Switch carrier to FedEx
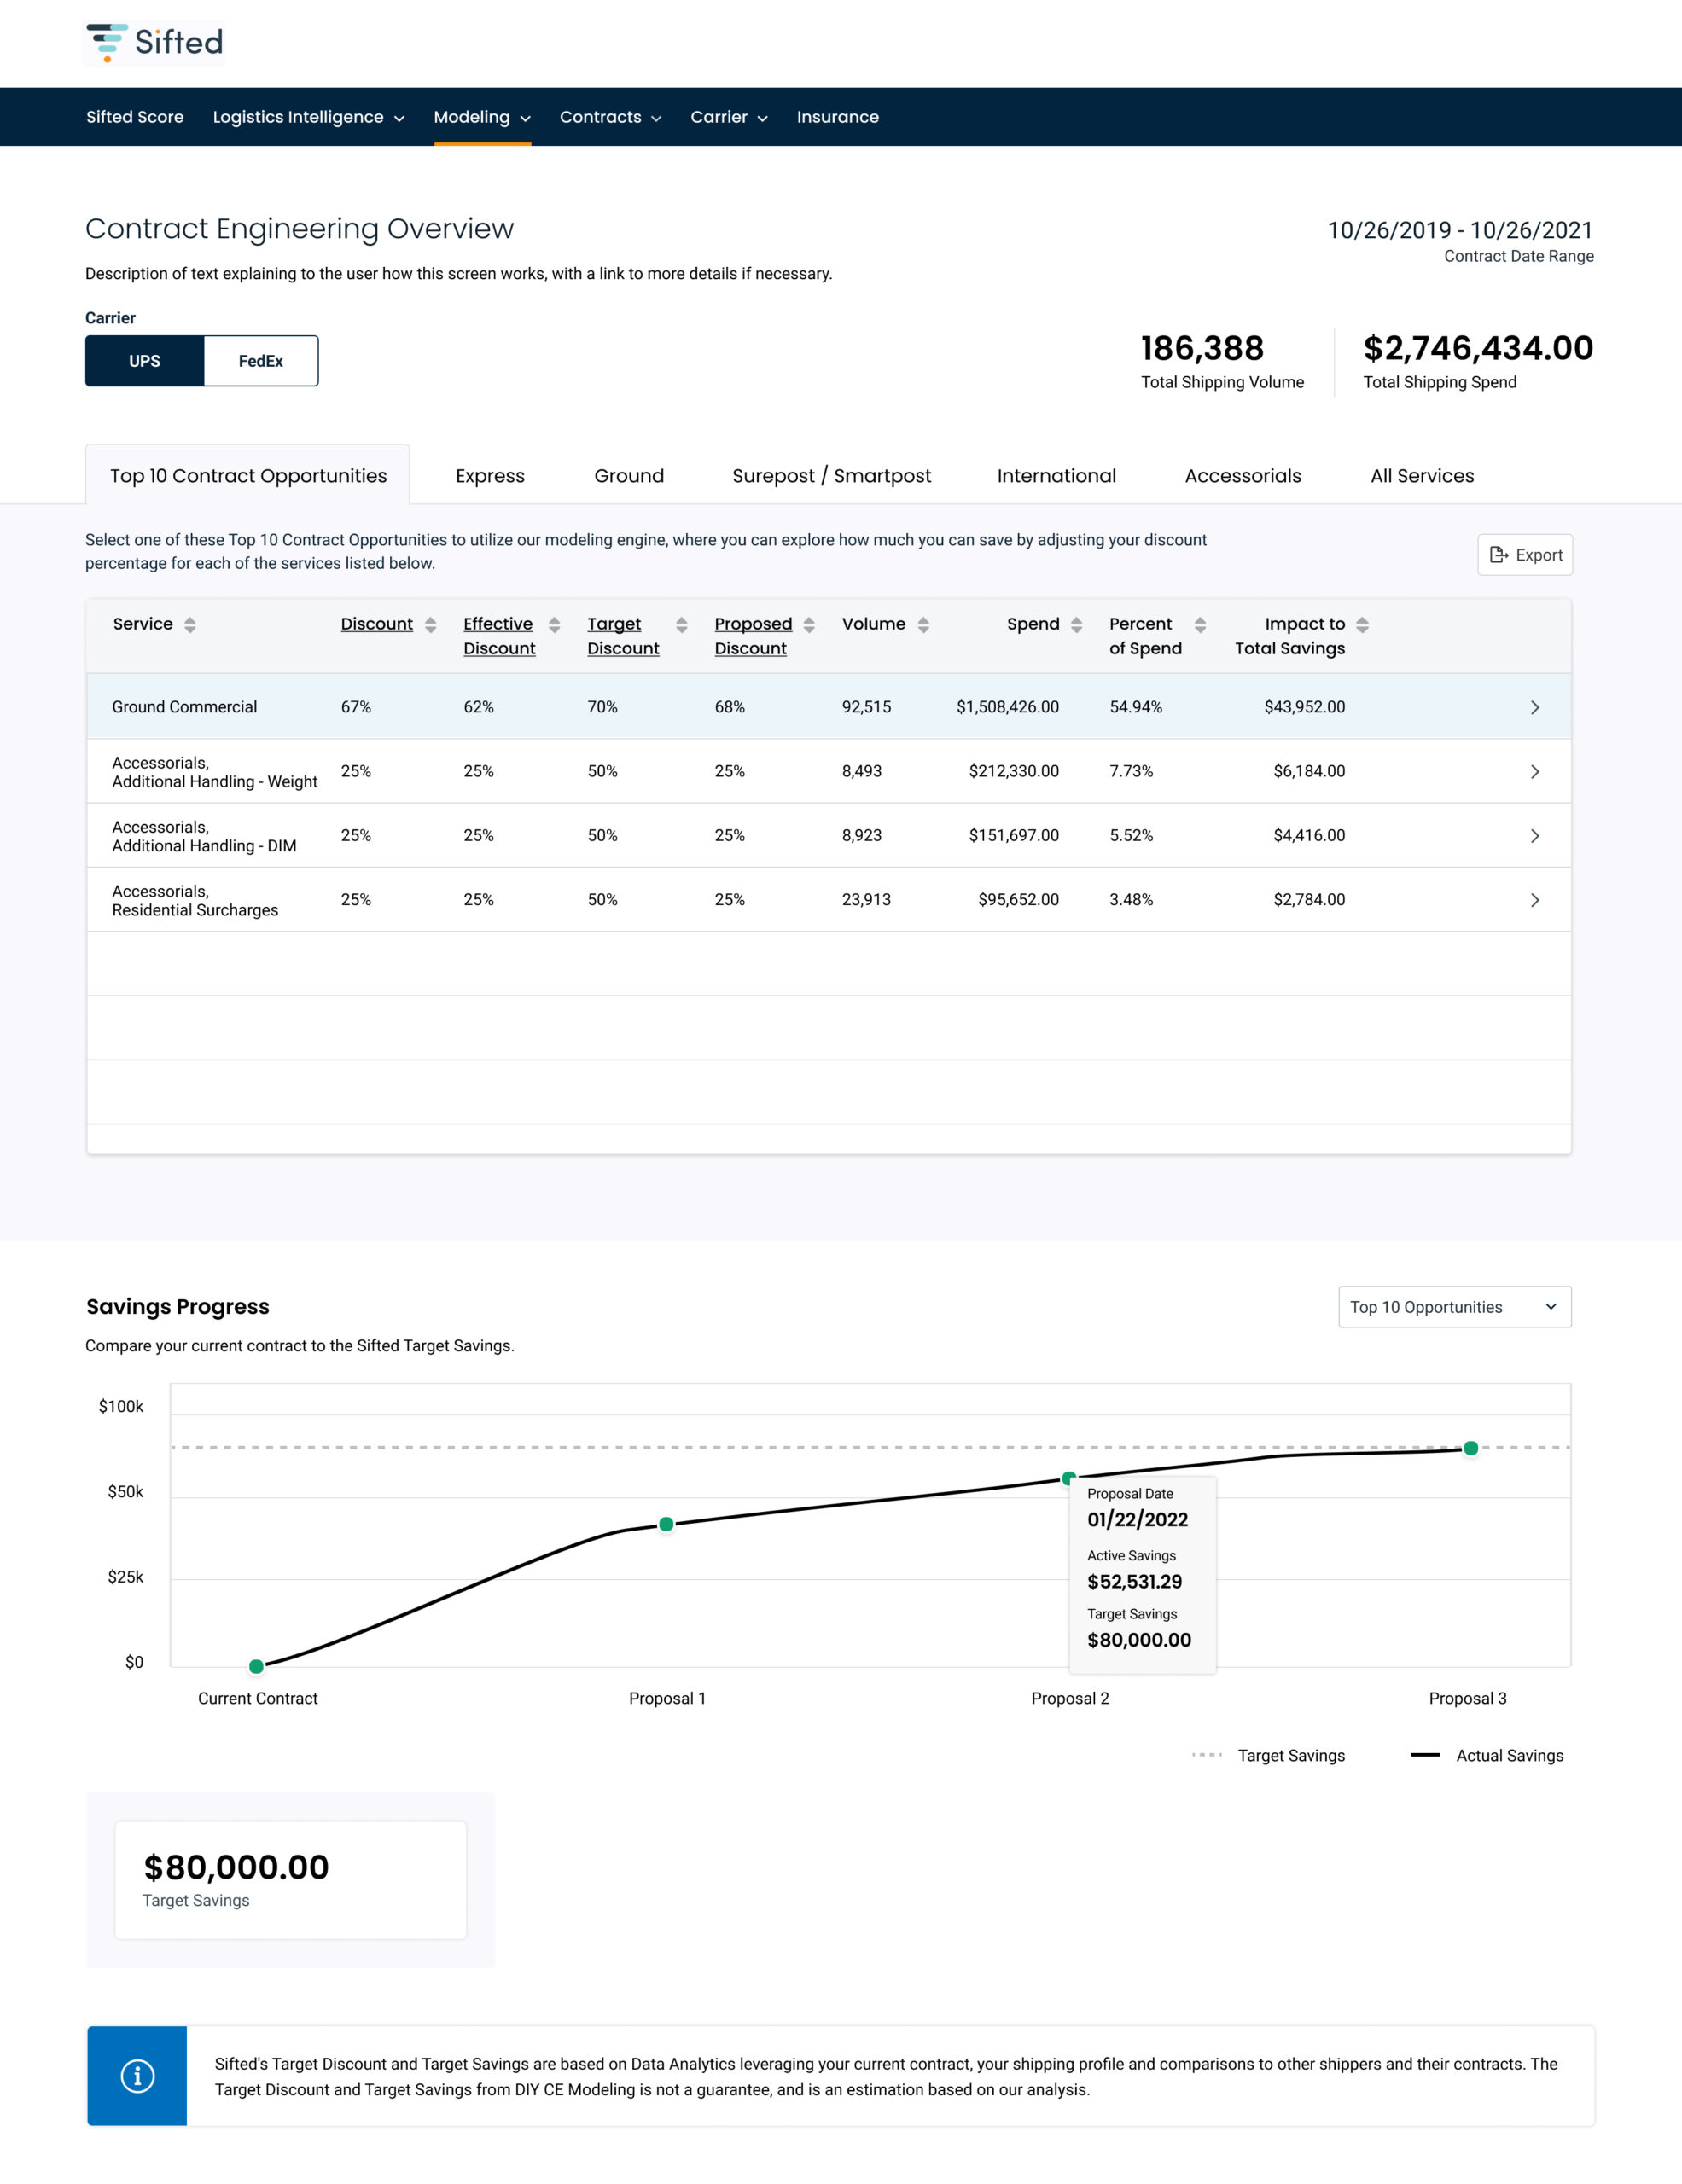1682x2184 pixels. click(260, 361)
